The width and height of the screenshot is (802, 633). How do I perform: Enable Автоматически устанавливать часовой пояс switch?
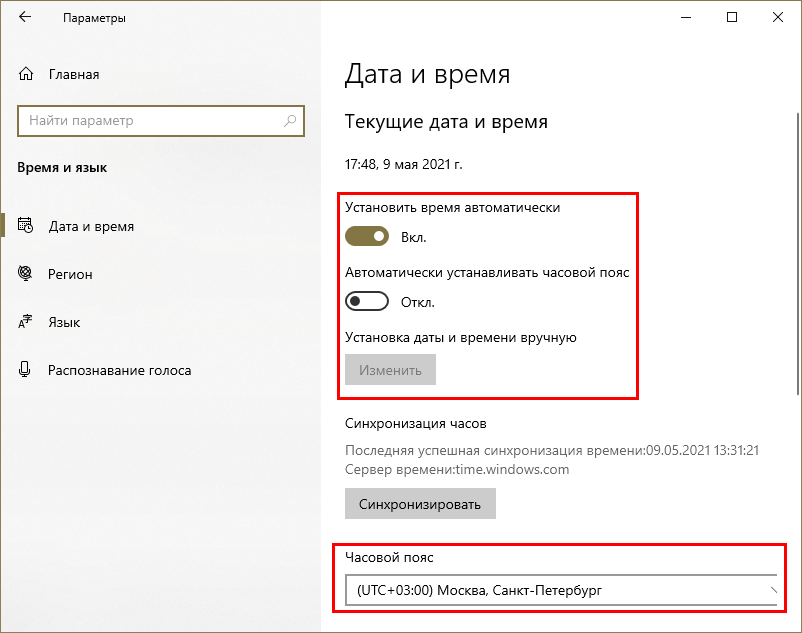(x=367, y=302)
